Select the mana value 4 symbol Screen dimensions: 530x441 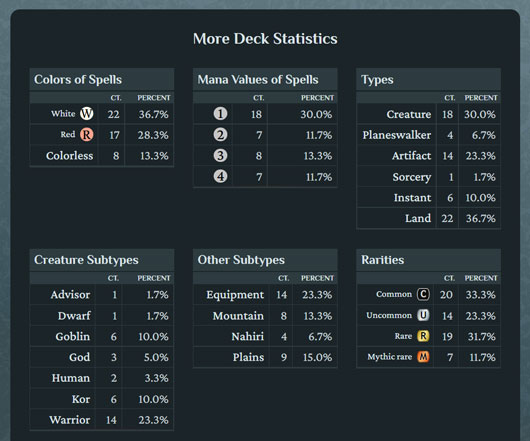pos(220,176)
